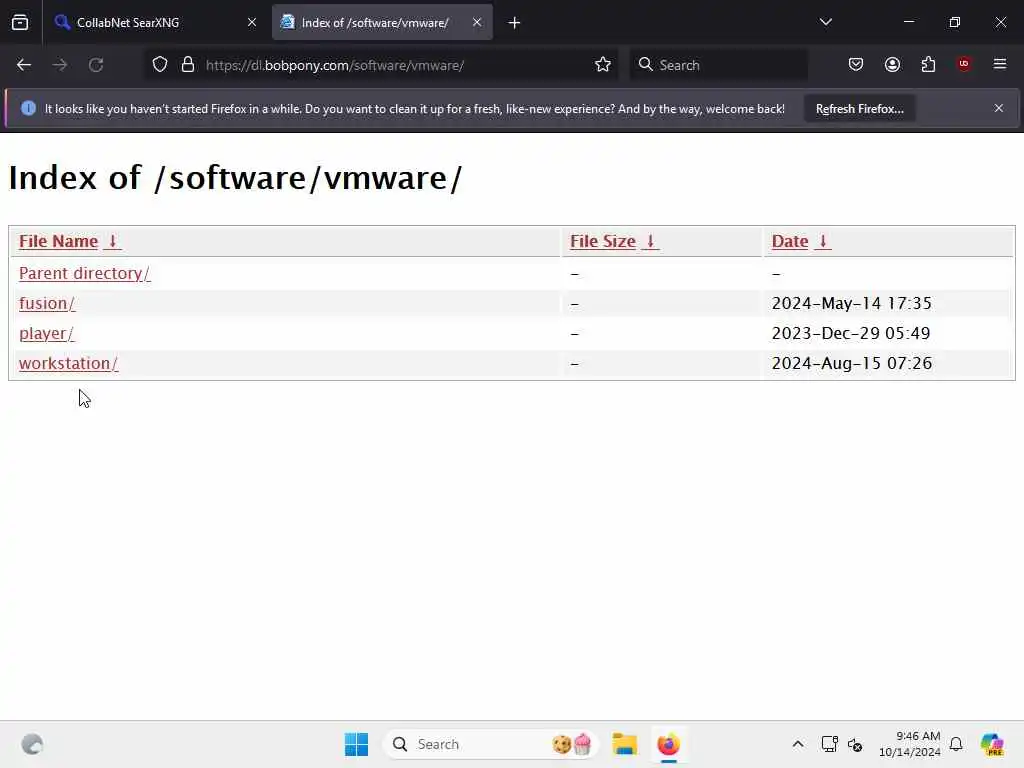Viewport: 1024px width, 768px height.
Task: Open the Firefox hamburger application menu
Action: [x=1000, y=64]
